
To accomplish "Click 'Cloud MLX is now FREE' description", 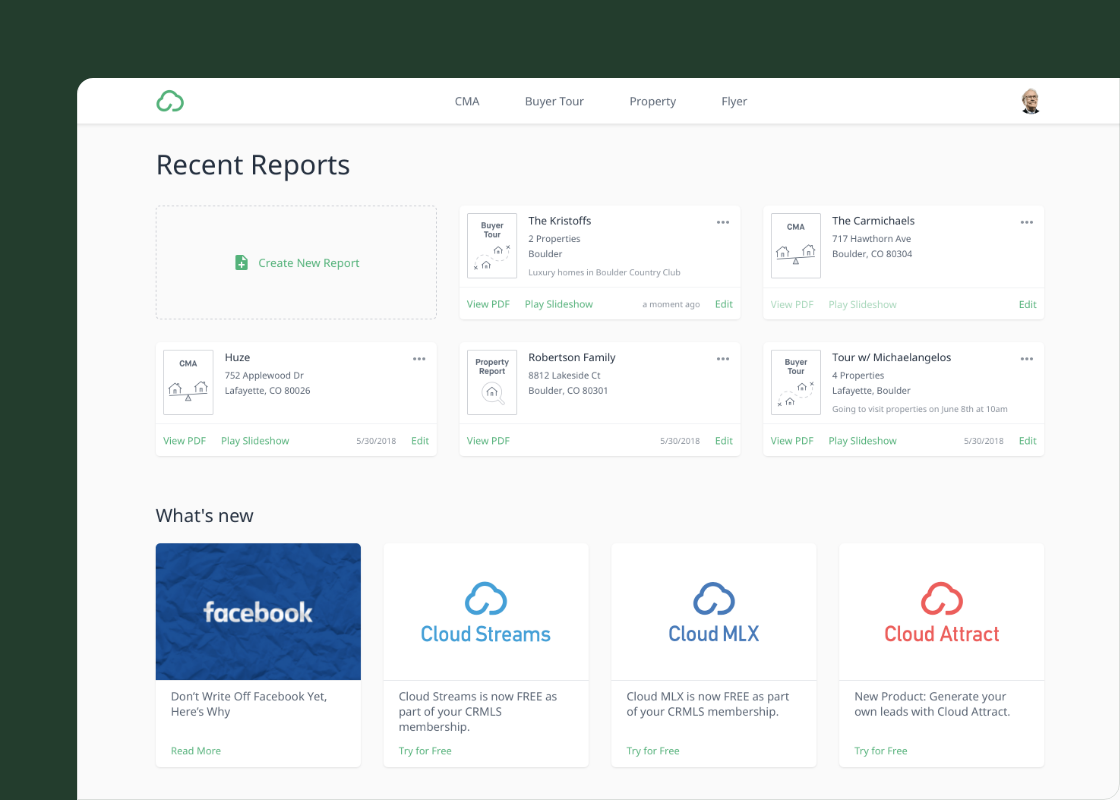I will (x=708, y=704).
